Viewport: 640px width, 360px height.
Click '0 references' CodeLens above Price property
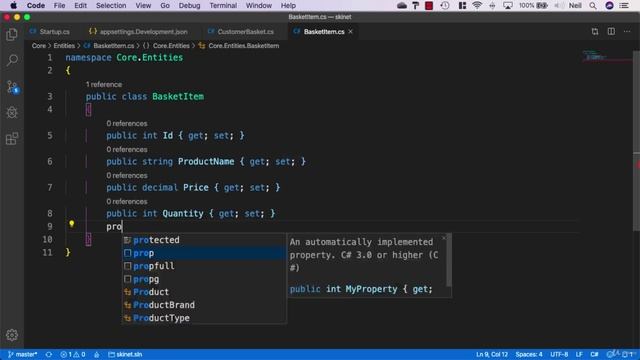127,176
